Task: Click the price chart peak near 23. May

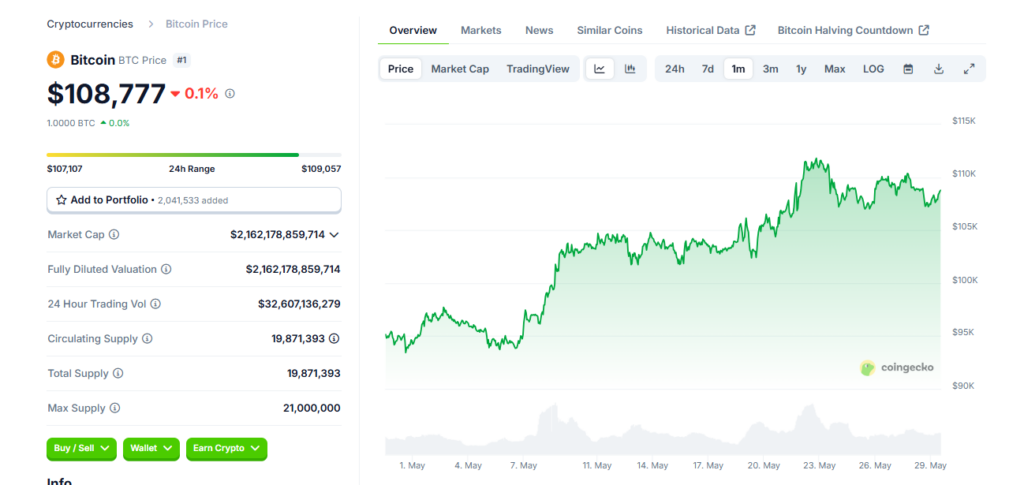Action: click(x=815, y=161)
